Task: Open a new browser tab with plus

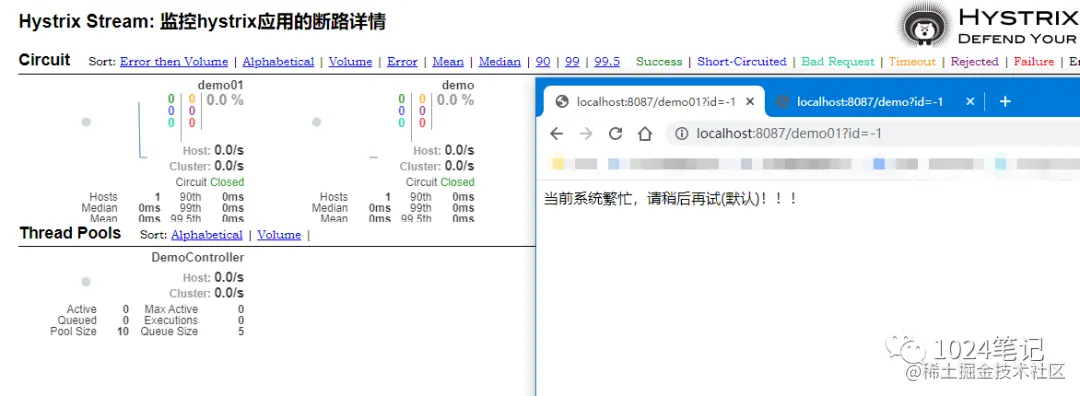Action: coord(1005,101)
